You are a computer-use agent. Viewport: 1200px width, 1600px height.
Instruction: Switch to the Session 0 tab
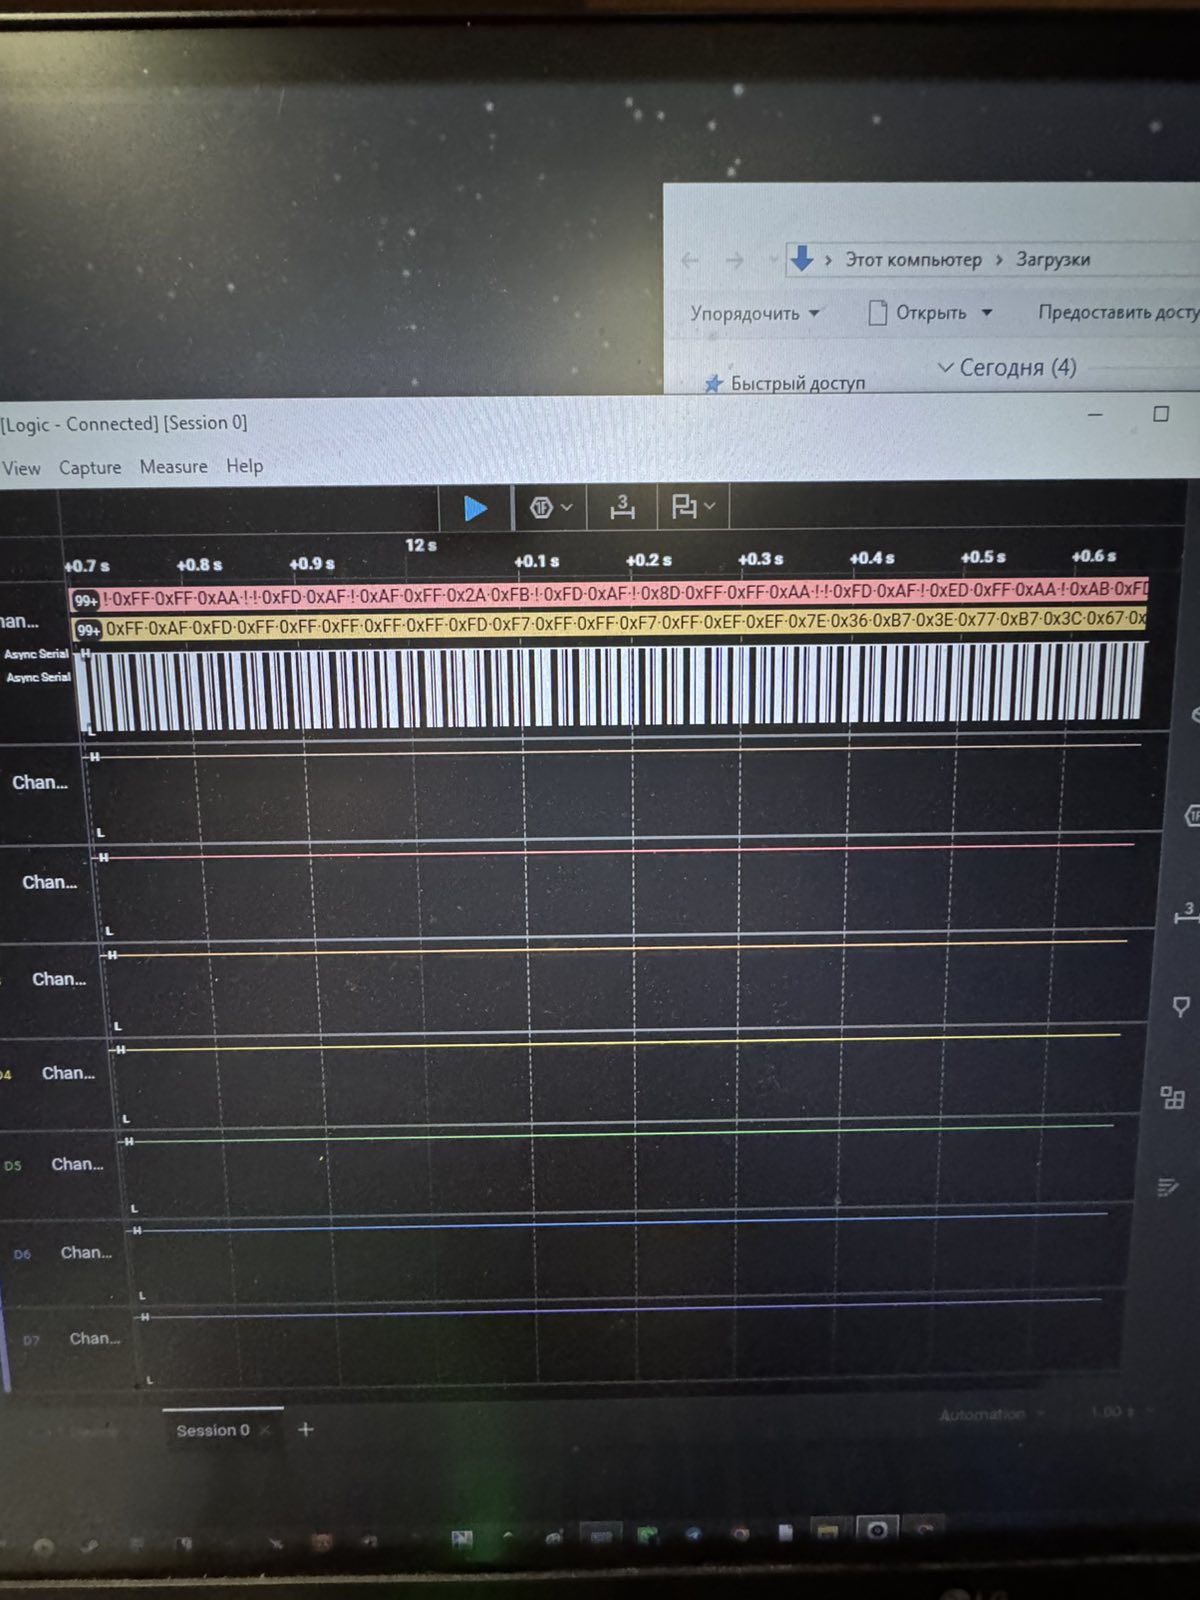(213, 1430)
